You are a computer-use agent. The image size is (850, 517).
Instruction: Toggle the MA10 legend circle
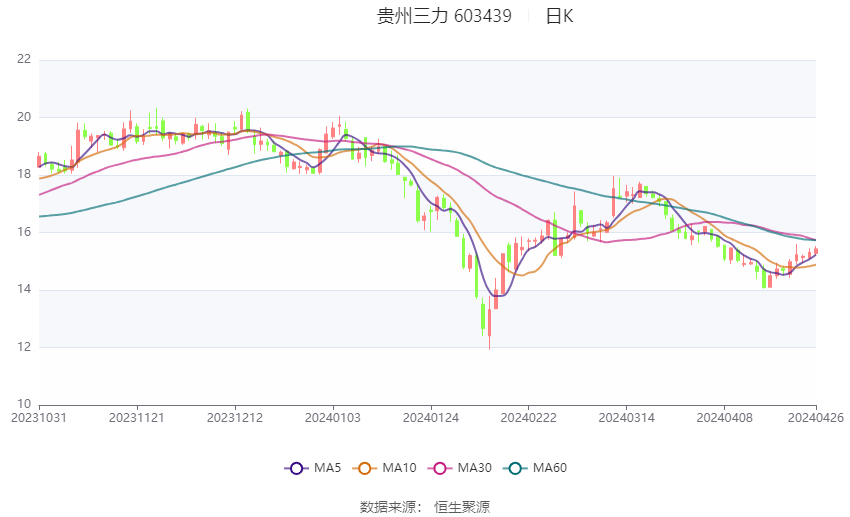point(364,468)
